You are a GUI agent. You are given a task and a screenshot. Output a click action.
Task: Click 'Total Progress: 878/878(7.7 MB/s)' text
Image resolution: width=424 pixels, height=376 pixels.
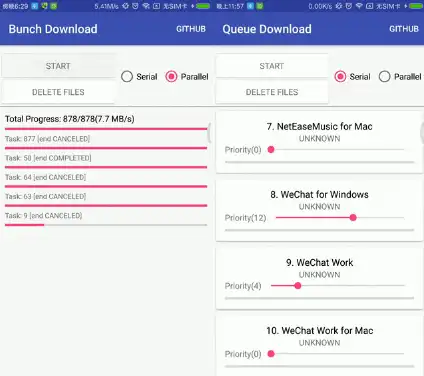point(70,119)
